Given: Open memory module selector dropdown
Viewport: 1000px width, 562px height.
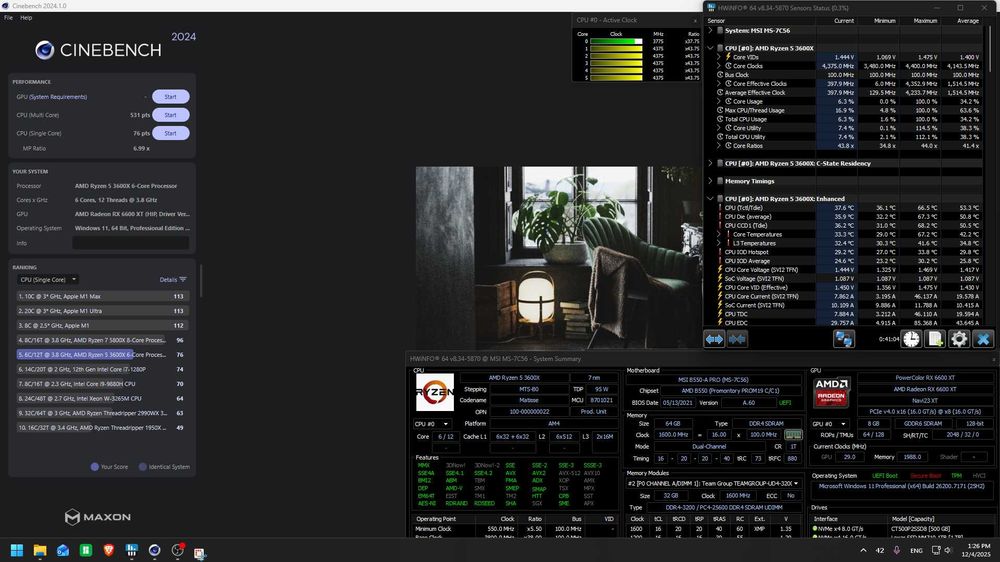Looking at the screenshot, I should click(x=713, y=484).
